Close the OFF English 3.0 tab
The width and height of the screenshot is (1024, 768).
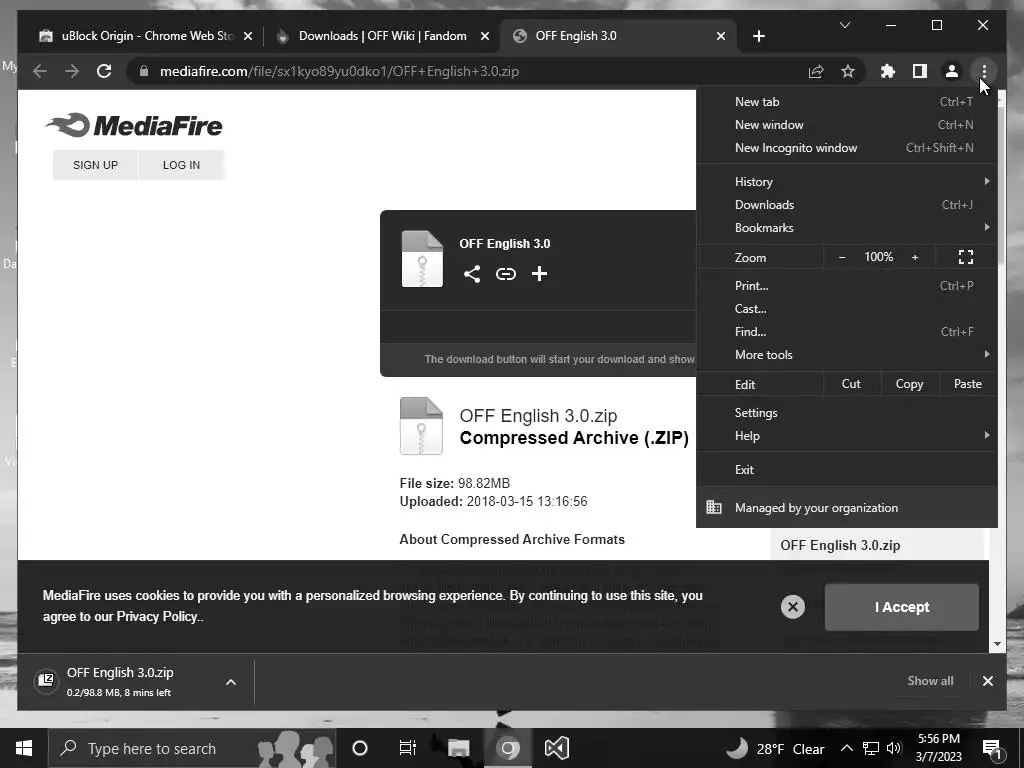[x=720, y=36]
